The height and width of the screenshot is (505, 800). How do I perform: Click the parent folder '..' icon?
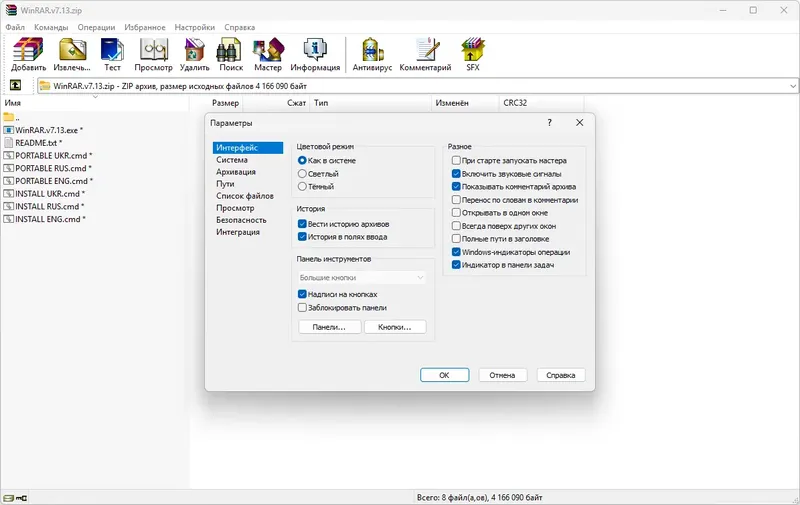tap(9, 117)
